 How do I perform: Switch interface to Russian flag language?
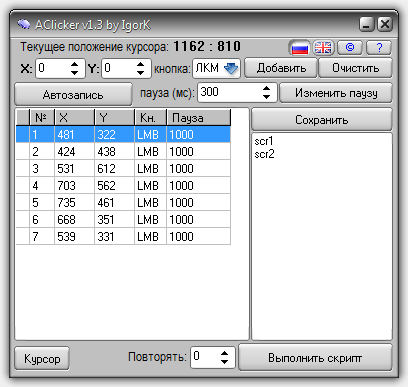click(299, 48)
